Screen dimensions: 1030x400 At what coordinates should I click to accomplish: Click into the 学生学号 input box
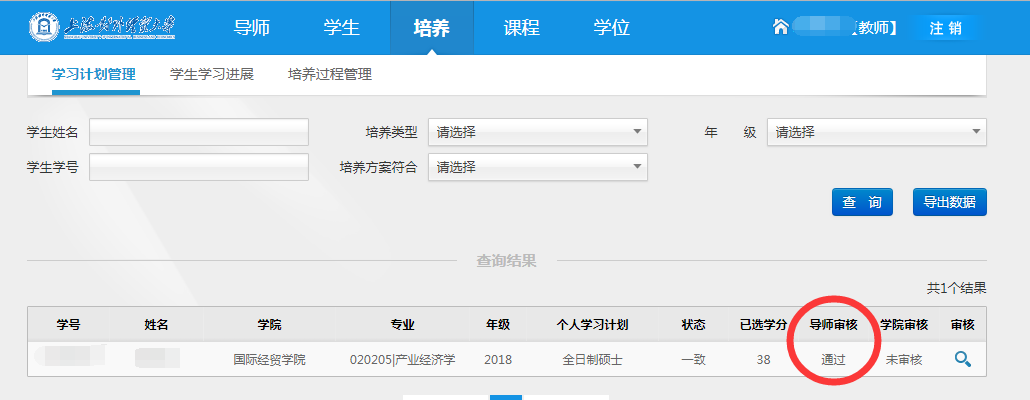point(199,167)
